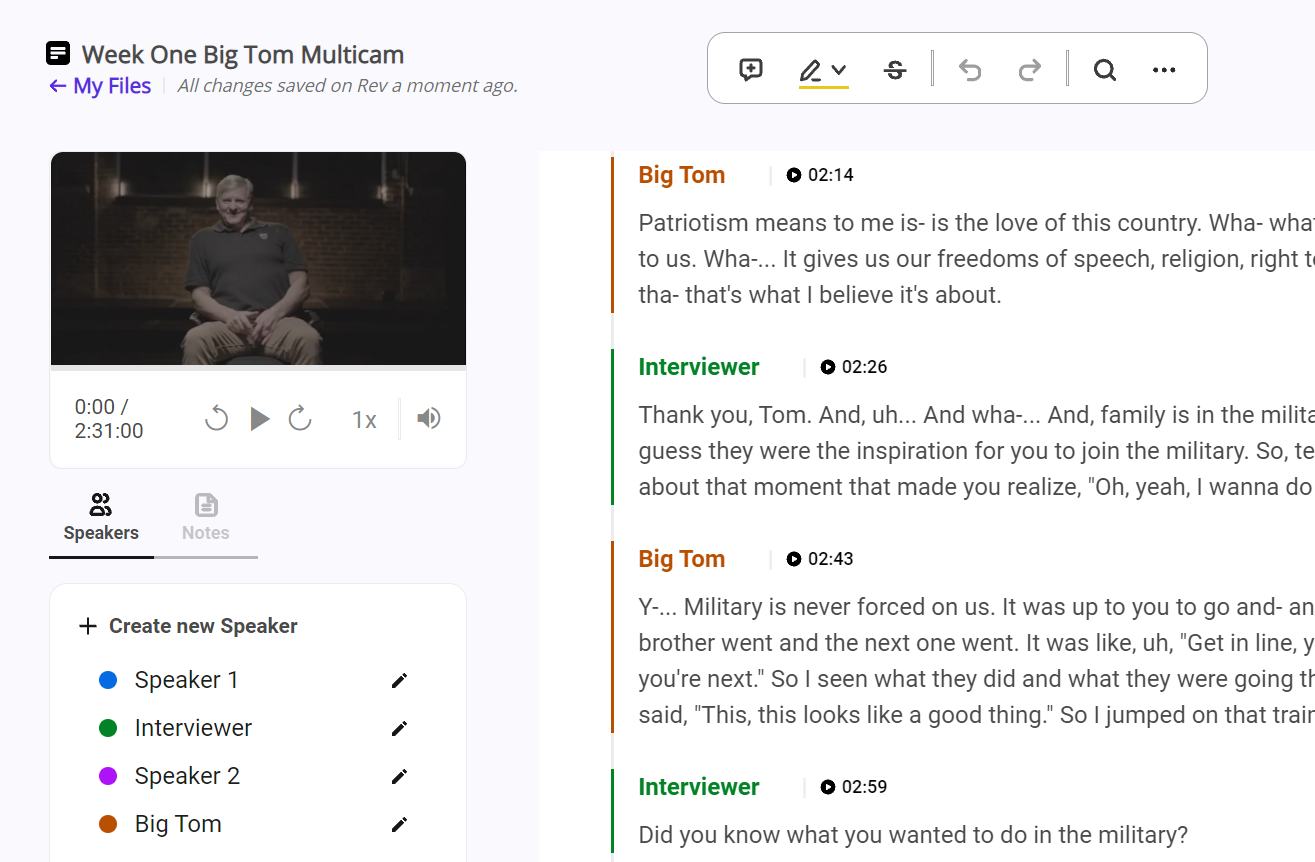Select the Speakers tab
The width and height of the screenshot is (1315, 862).
[101, 518]
